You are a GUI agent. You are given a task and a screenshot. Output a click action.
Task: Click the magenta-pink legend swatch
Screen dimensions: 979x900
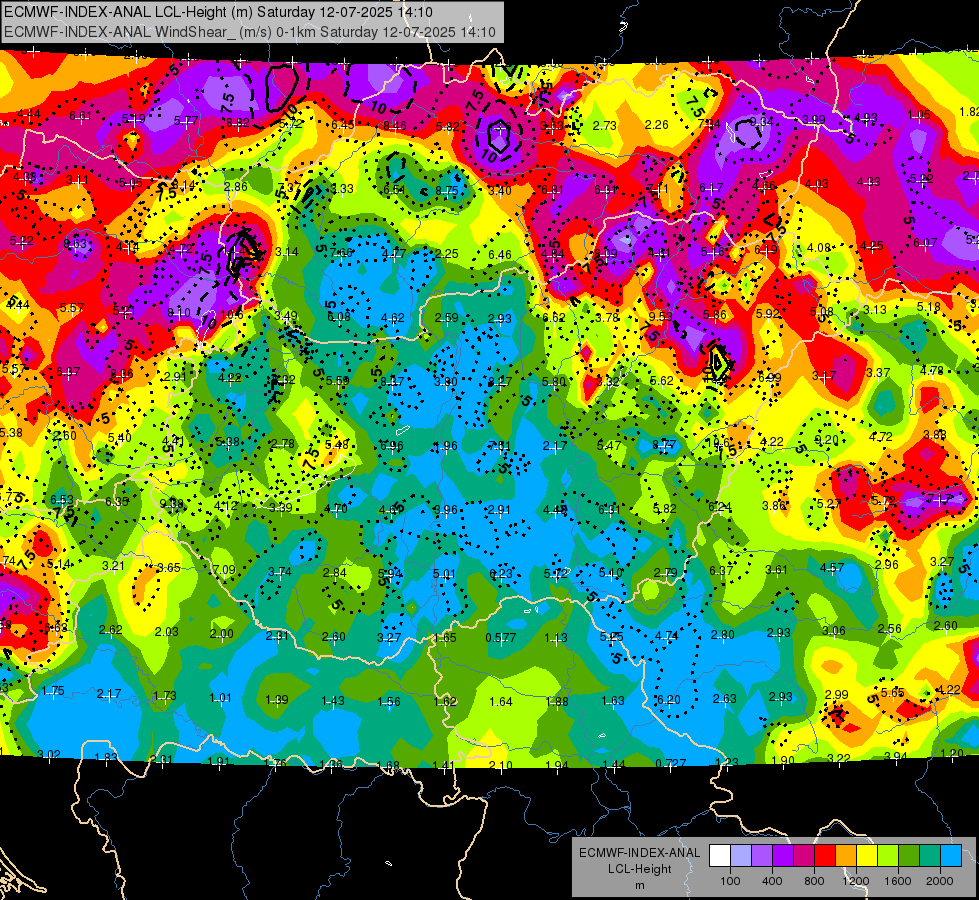804,855
